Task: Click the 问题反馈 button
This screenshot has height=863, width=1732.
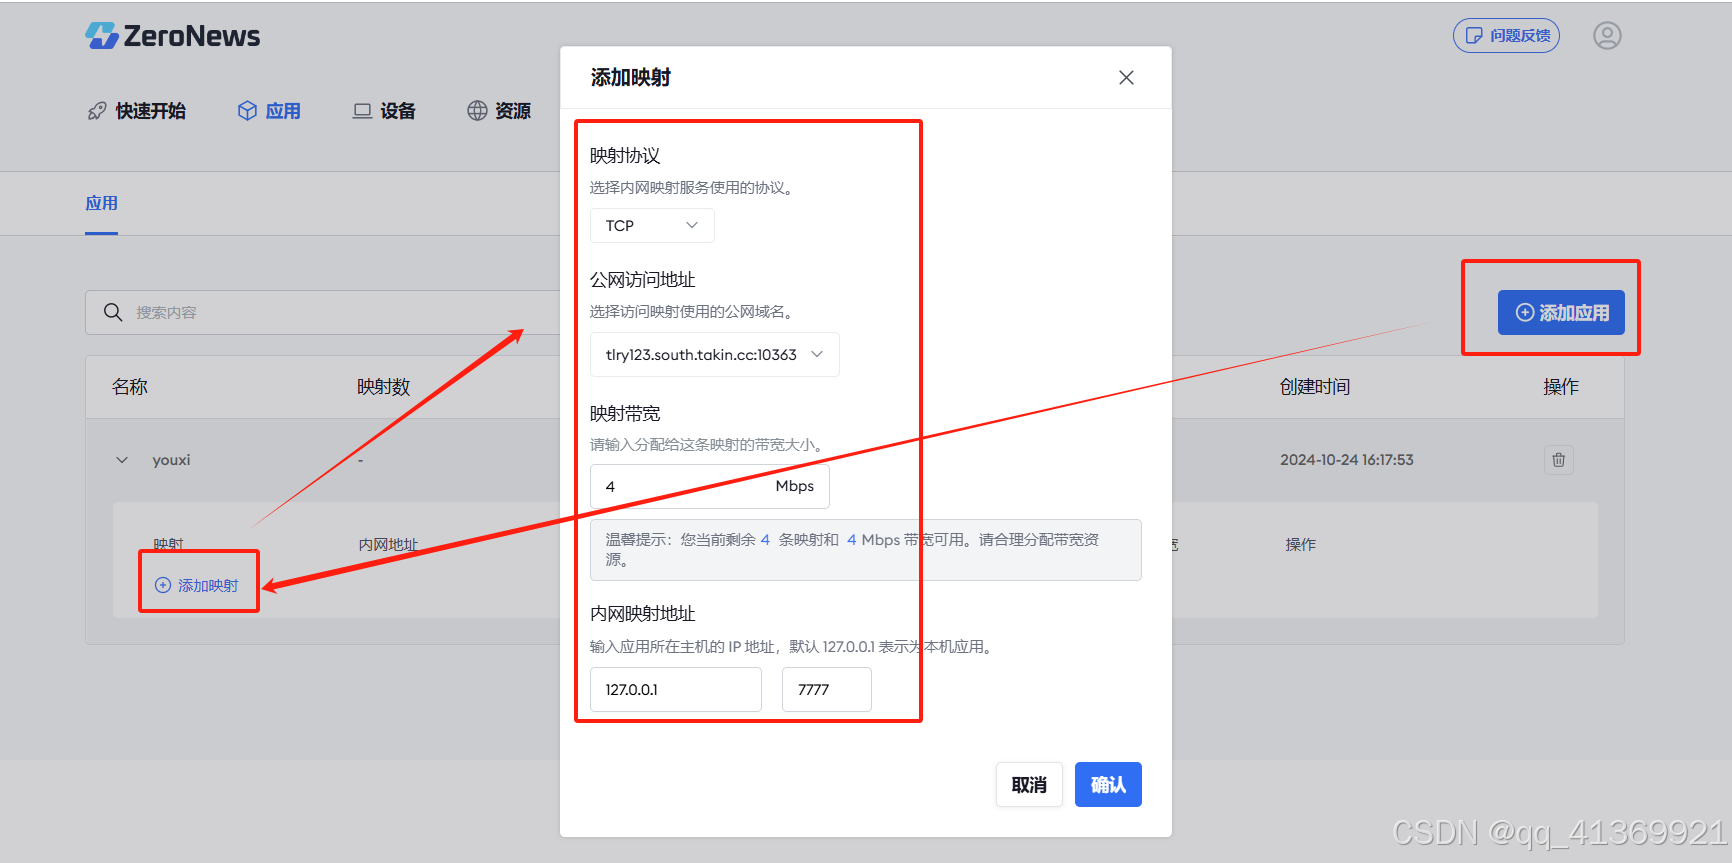Action: click(1506, 36)
